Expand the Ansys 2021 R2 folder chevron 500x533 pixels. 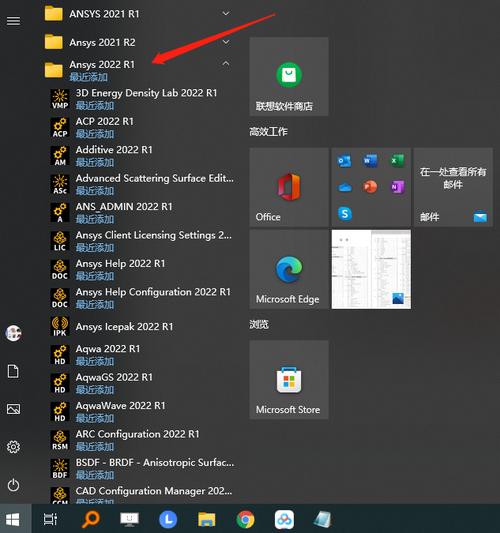click(x=226, y=42)
